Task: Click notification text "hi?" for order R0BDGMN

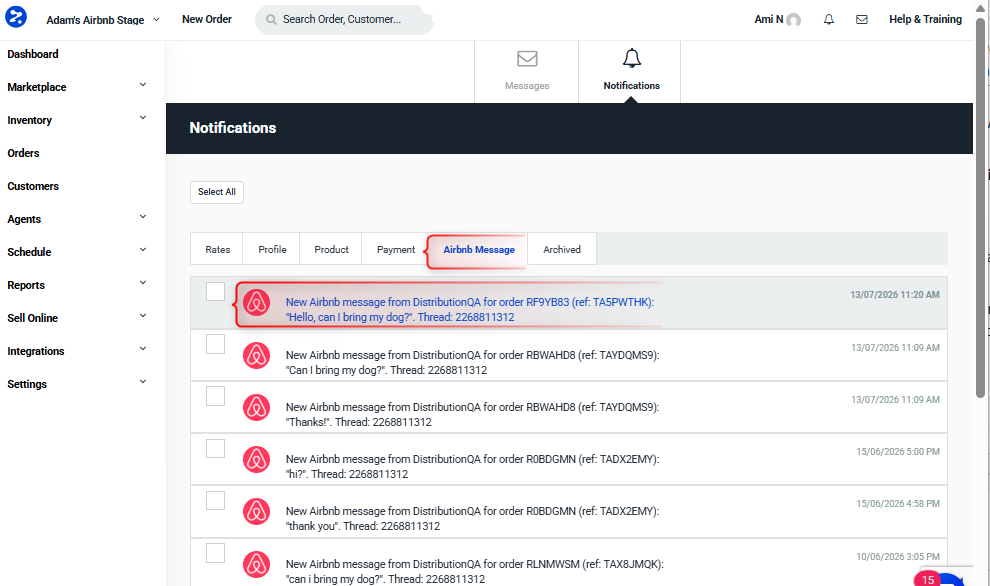Action: tap(472, 467)
